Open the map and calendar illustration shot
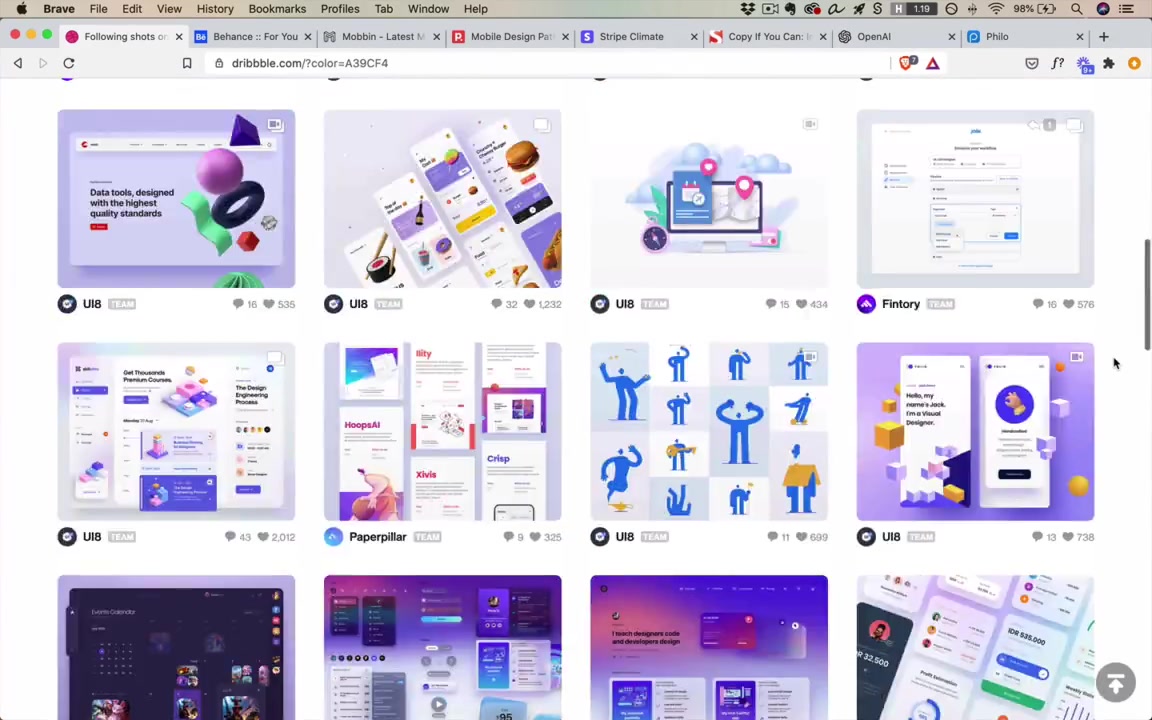Image resolution: width=1152 pixels, height=720 pixels. click(x=709, y=198)
